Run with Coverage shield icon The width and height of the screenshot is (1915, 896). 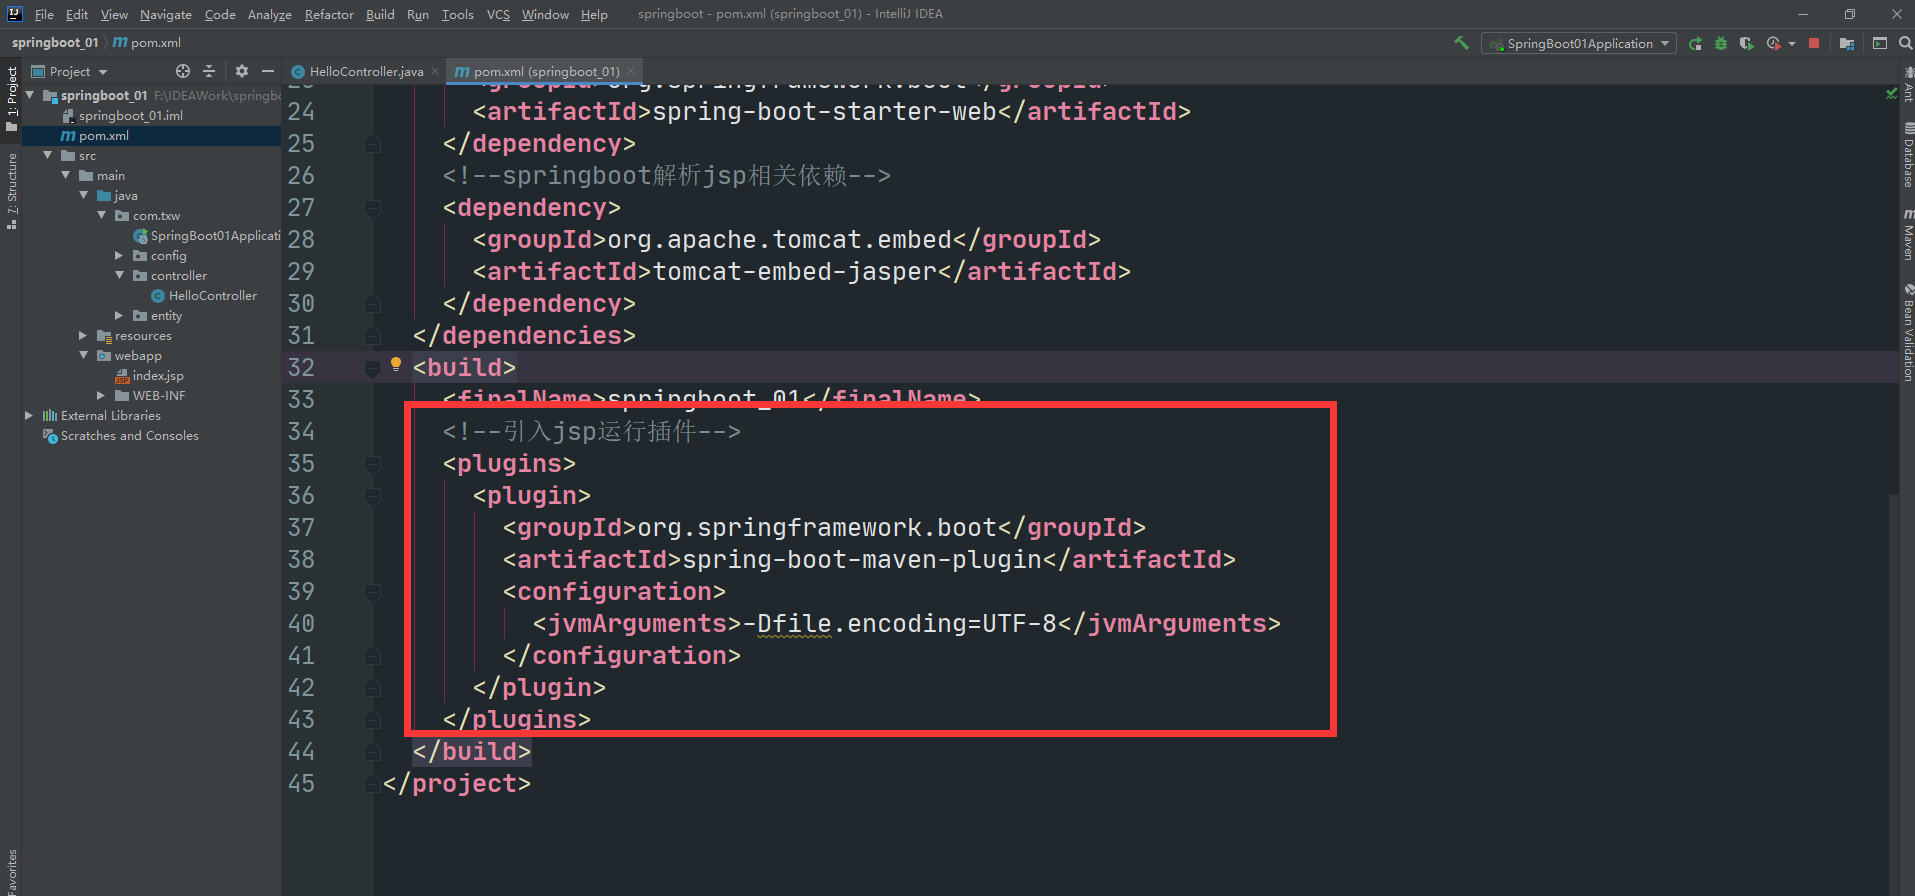point(1746,43)
